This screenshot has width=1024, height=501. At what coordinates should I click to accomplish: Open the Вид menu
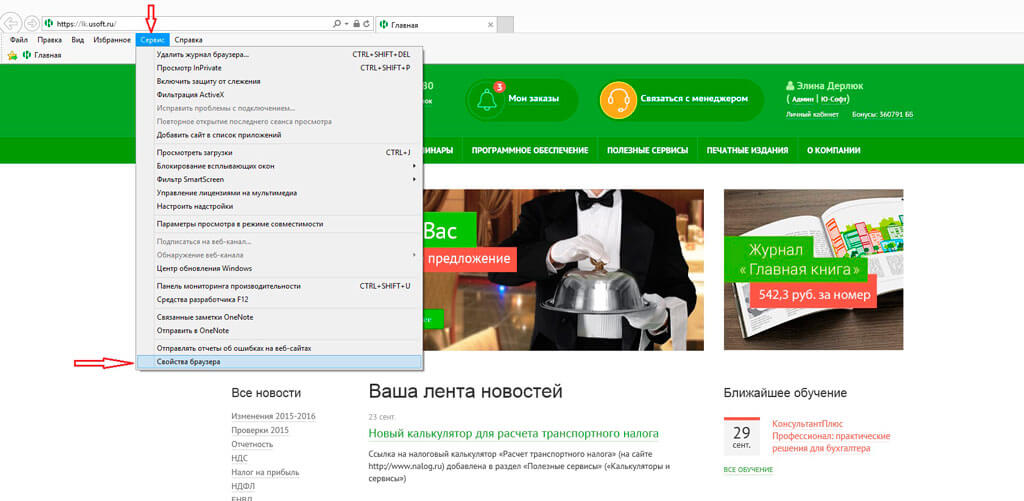tap(78, 40)
